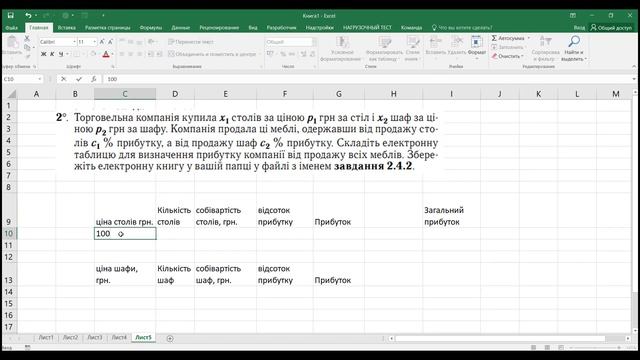The image size is (640, 360).
Task: Select row header 13
Action: [x=9, y=280]
